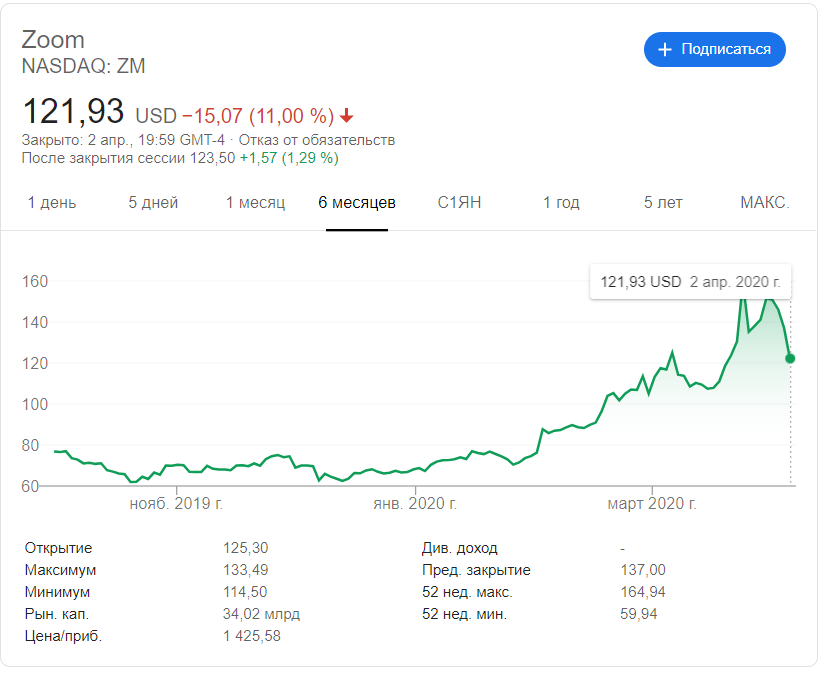Click the 52 нед. мин. value 59,94

click(x=639, y=615)
